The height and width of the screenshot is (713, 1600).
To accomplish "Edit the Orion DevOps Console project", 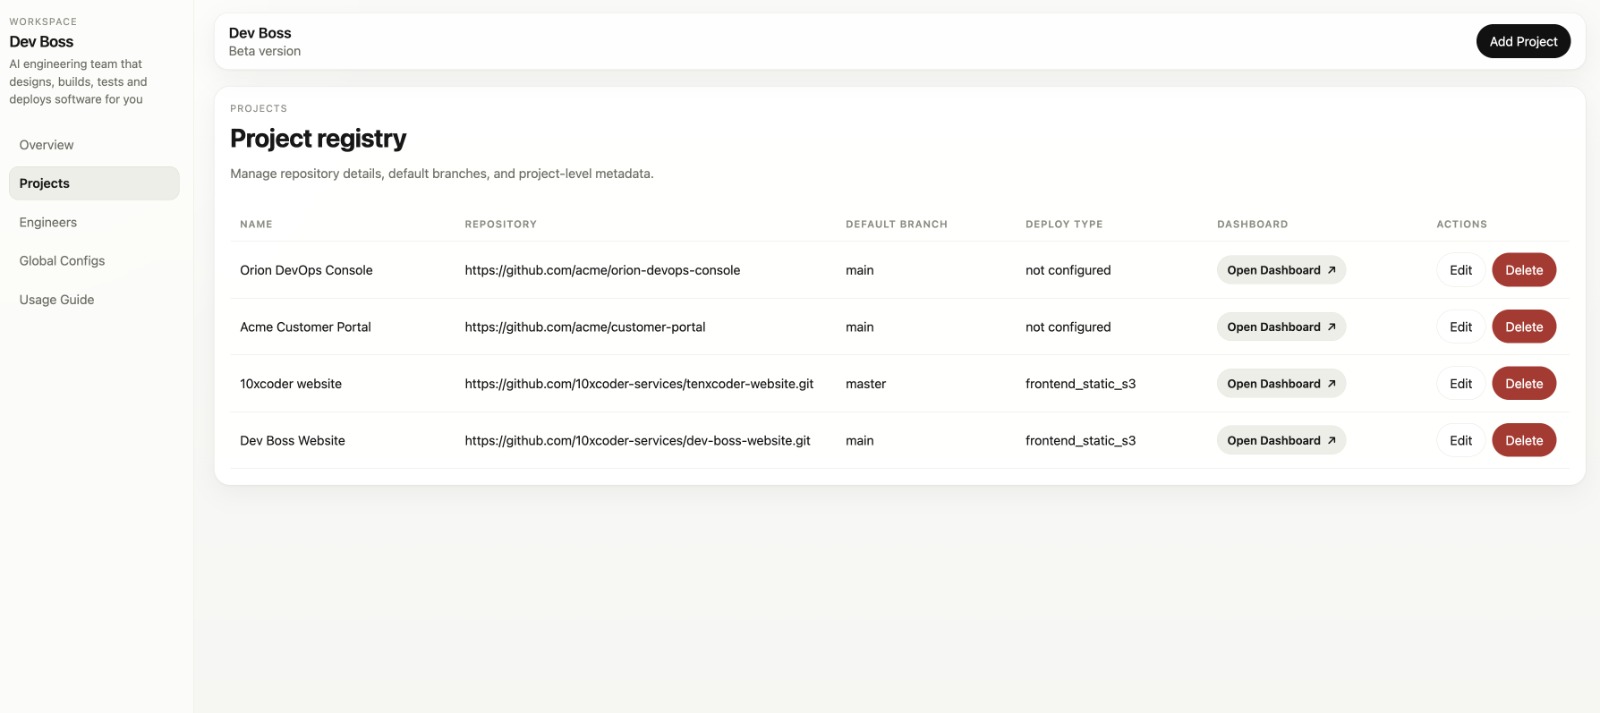I will 1461,270.
